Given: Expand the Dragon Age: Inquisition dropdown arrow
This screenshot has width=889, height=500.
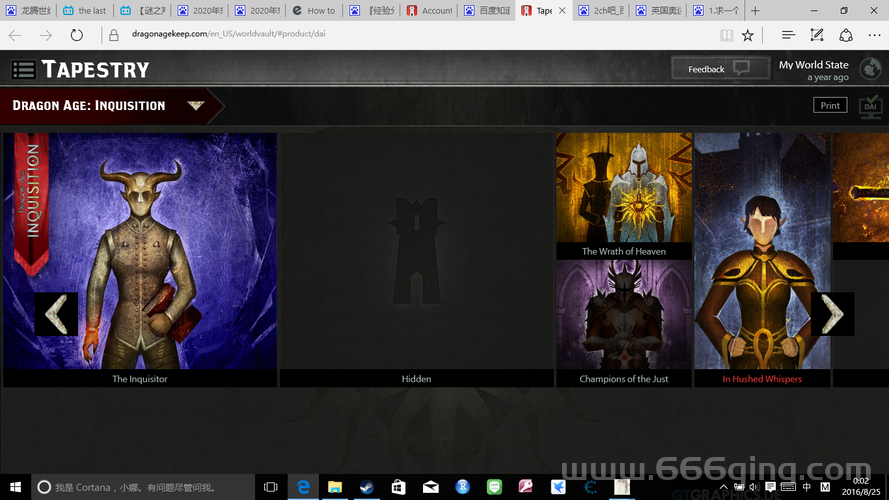Looking at the screenshot, I should pyautogui.click(x=196, y=105).
